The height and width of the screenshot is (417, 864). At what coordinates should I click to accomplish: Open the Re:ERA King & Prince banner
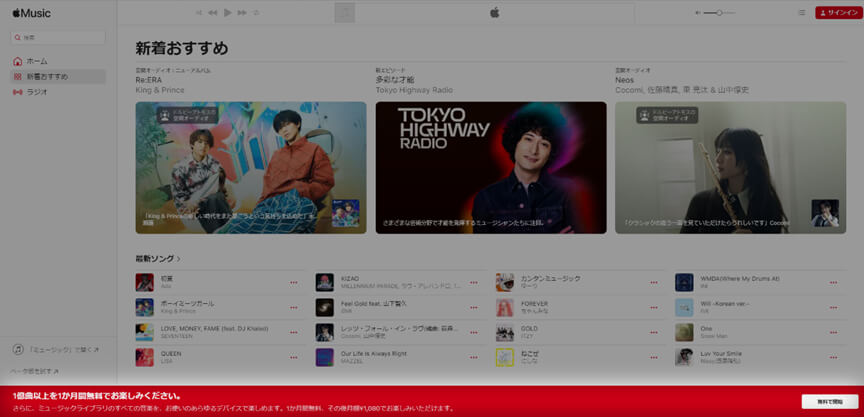[x=251, y=167]
